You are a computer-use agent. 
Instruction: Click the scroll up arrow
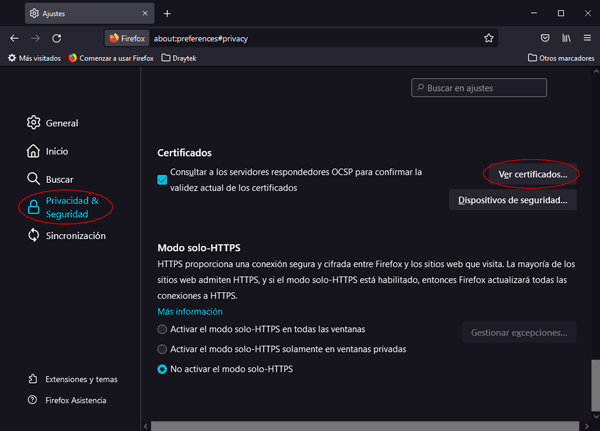(596, 72)
